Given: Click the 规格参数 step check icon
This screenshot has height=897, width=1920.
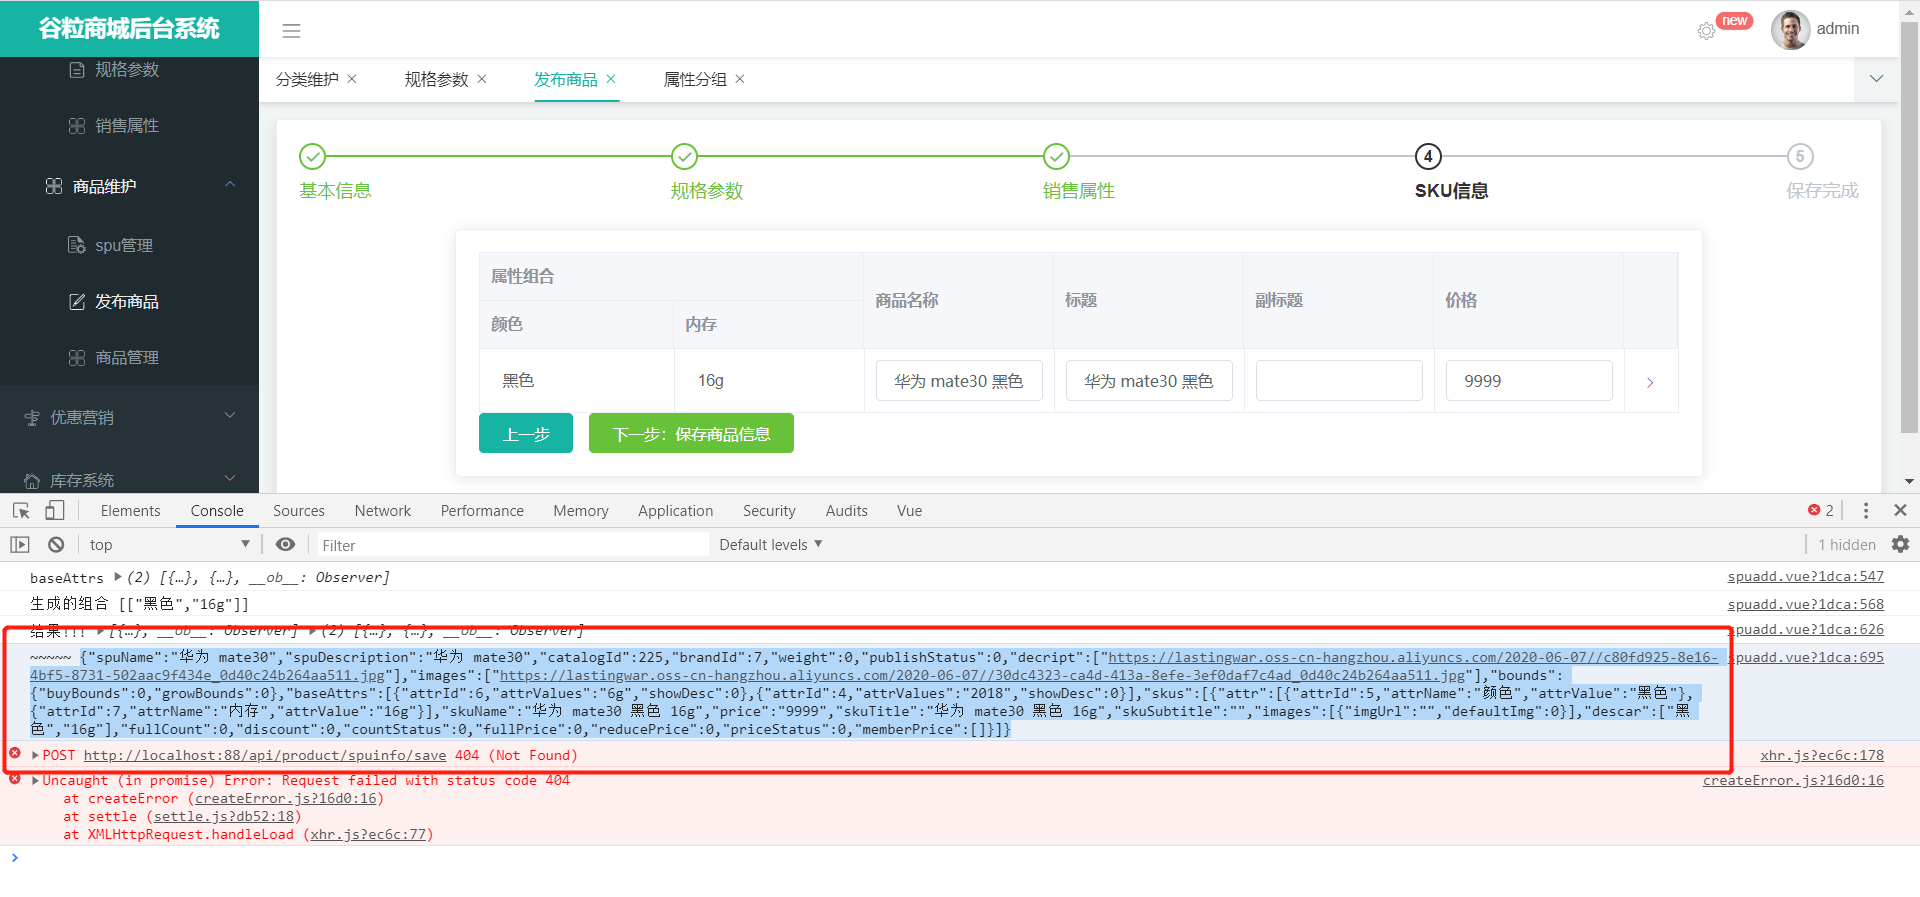Looking at the screenshot, I should pyautogui.click(x=684, y=156).
